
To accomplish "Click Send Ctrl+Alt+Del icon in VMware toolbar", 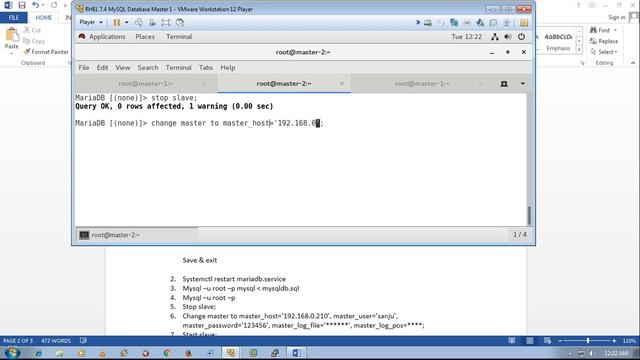I will click(x=139, y=22).
